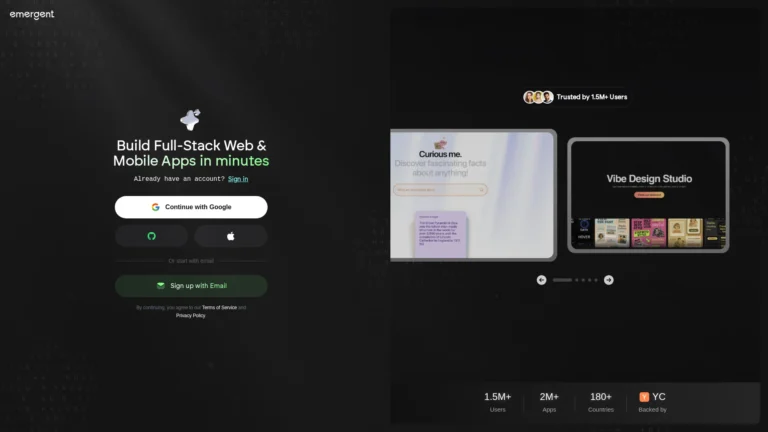Sign up with Email
Viewport: 768px width, 432px height.
(x=191, y=286)
